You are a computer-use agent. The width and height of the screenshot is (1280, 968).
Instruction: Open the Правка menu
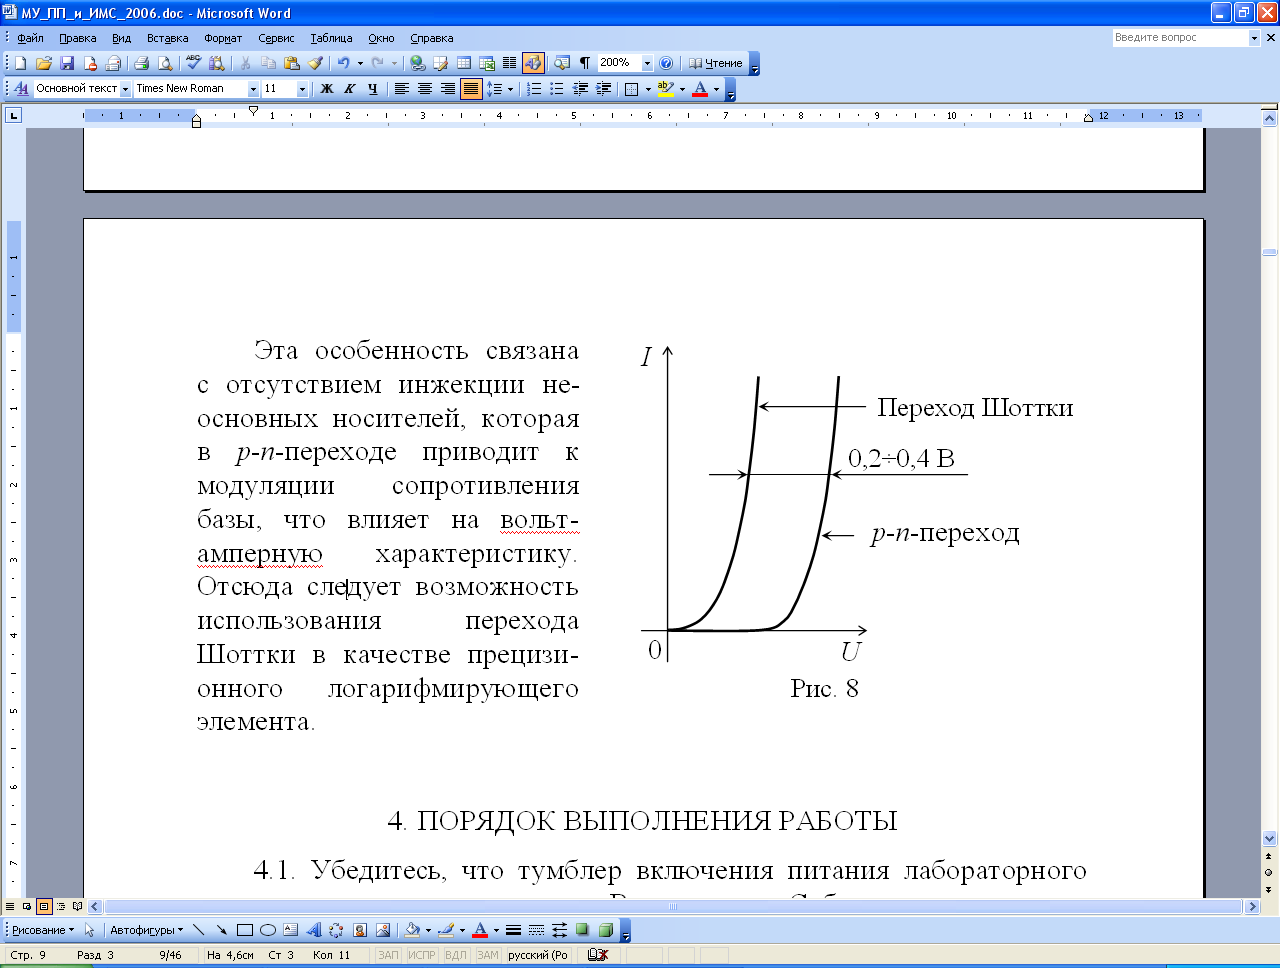point(78,38)
